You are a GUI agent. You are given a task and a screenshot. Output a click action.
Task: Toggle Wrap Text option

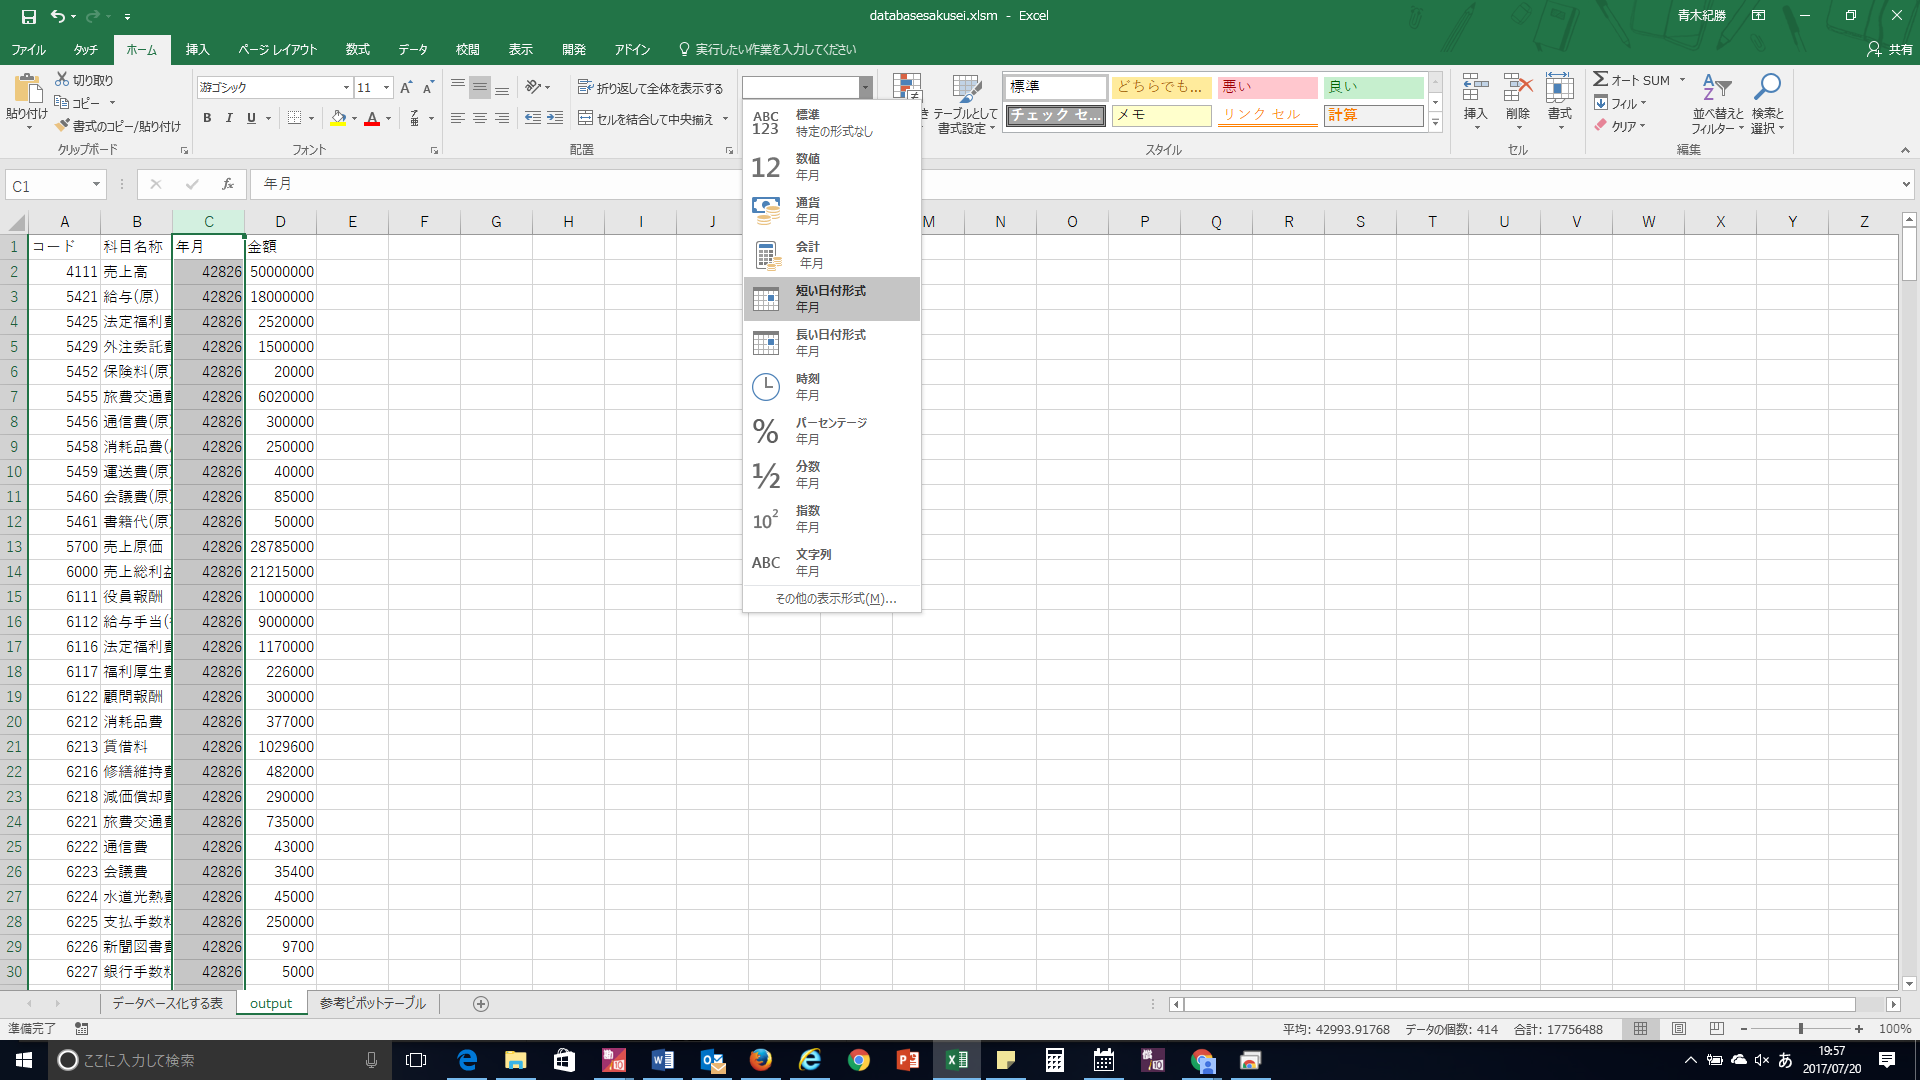click(x=651, y=88)
